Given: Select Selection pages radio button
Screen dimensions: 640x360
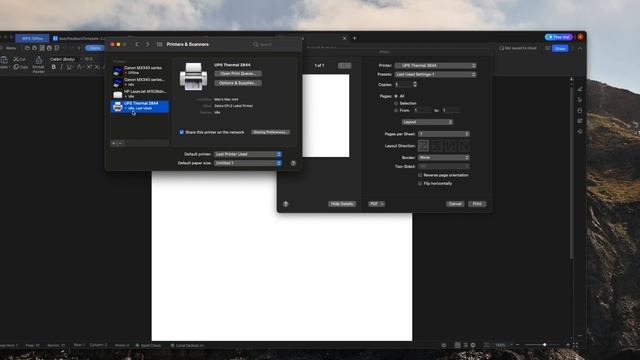Looking at the screenshot, I should (396, 103).
